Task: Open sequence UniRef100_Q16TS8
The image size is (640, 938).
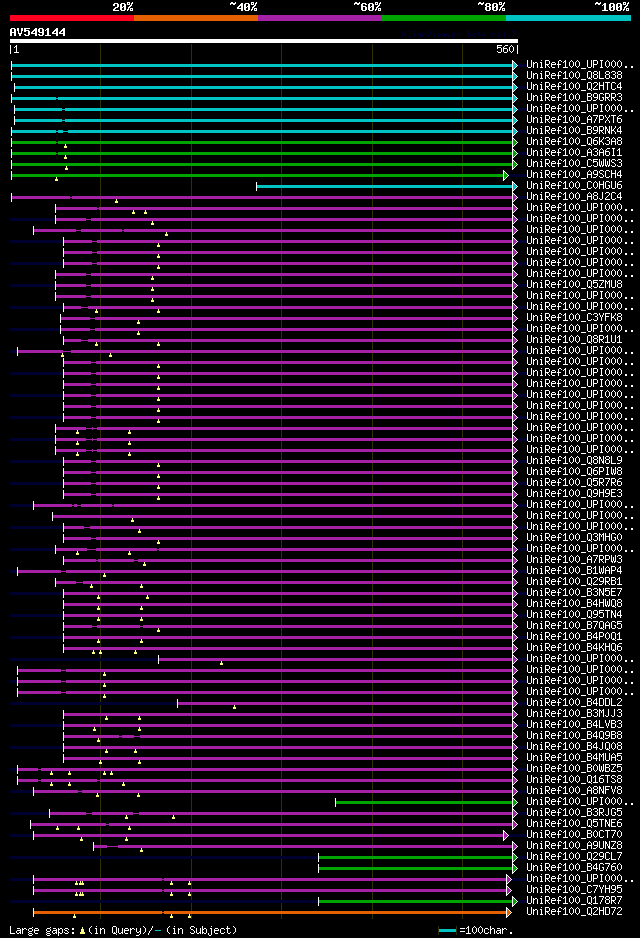Action: coord(574,779)
